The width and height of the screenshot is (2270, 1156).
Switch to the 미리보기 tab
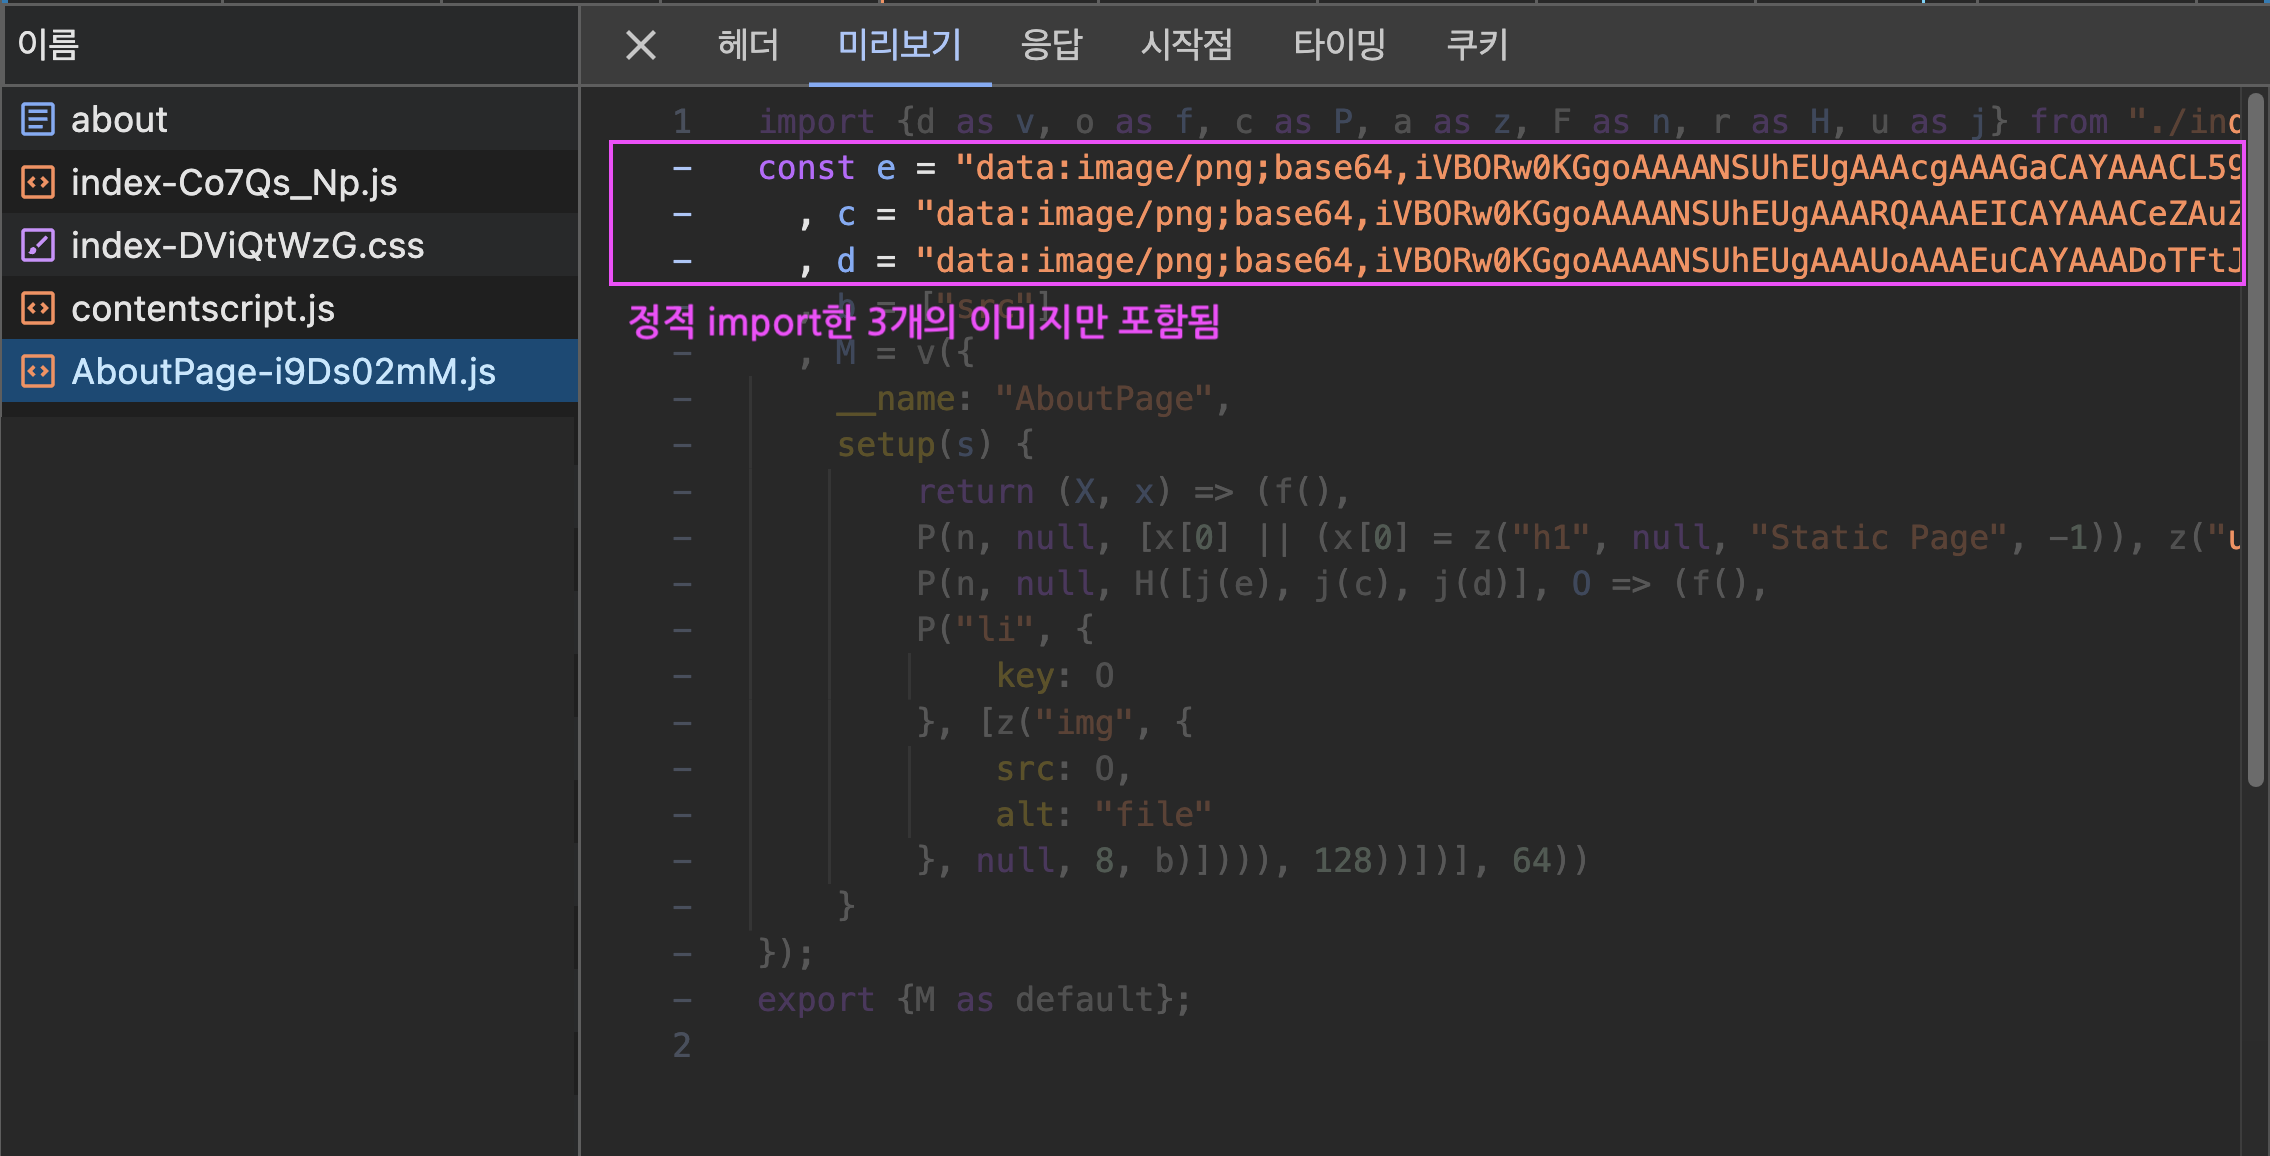[x=899, y=45]
